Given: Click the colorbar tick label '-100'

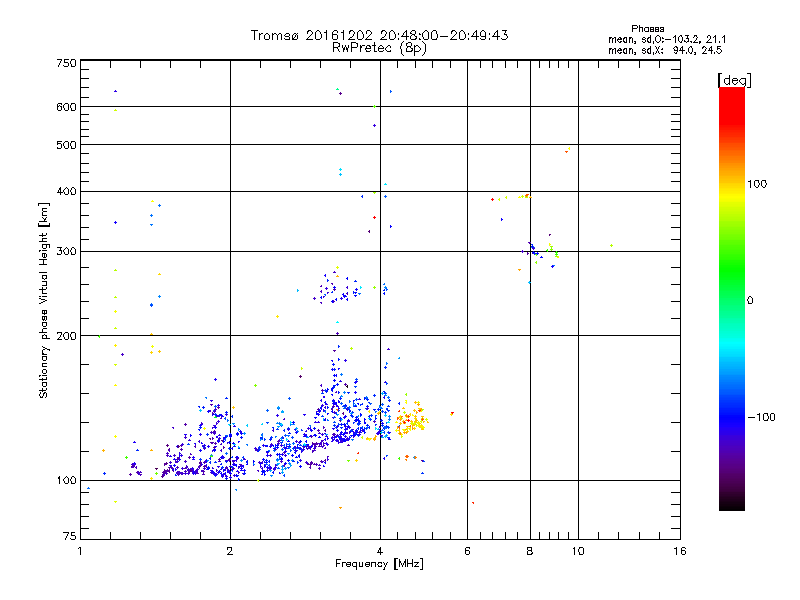Looking at the screenshot, I should point(761,417).
